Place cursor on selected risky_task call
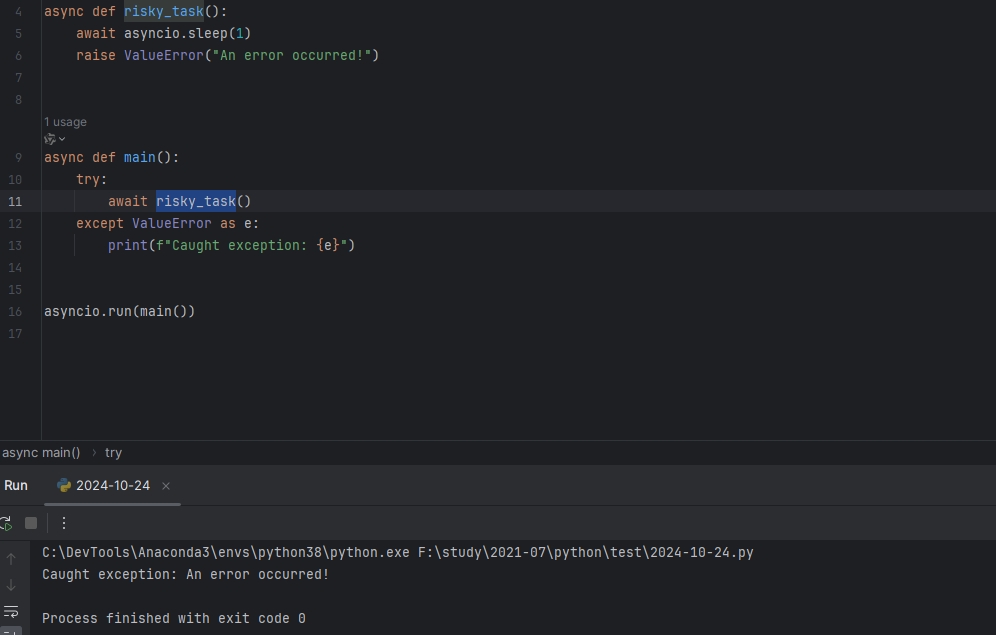 (x=195, y=201)
